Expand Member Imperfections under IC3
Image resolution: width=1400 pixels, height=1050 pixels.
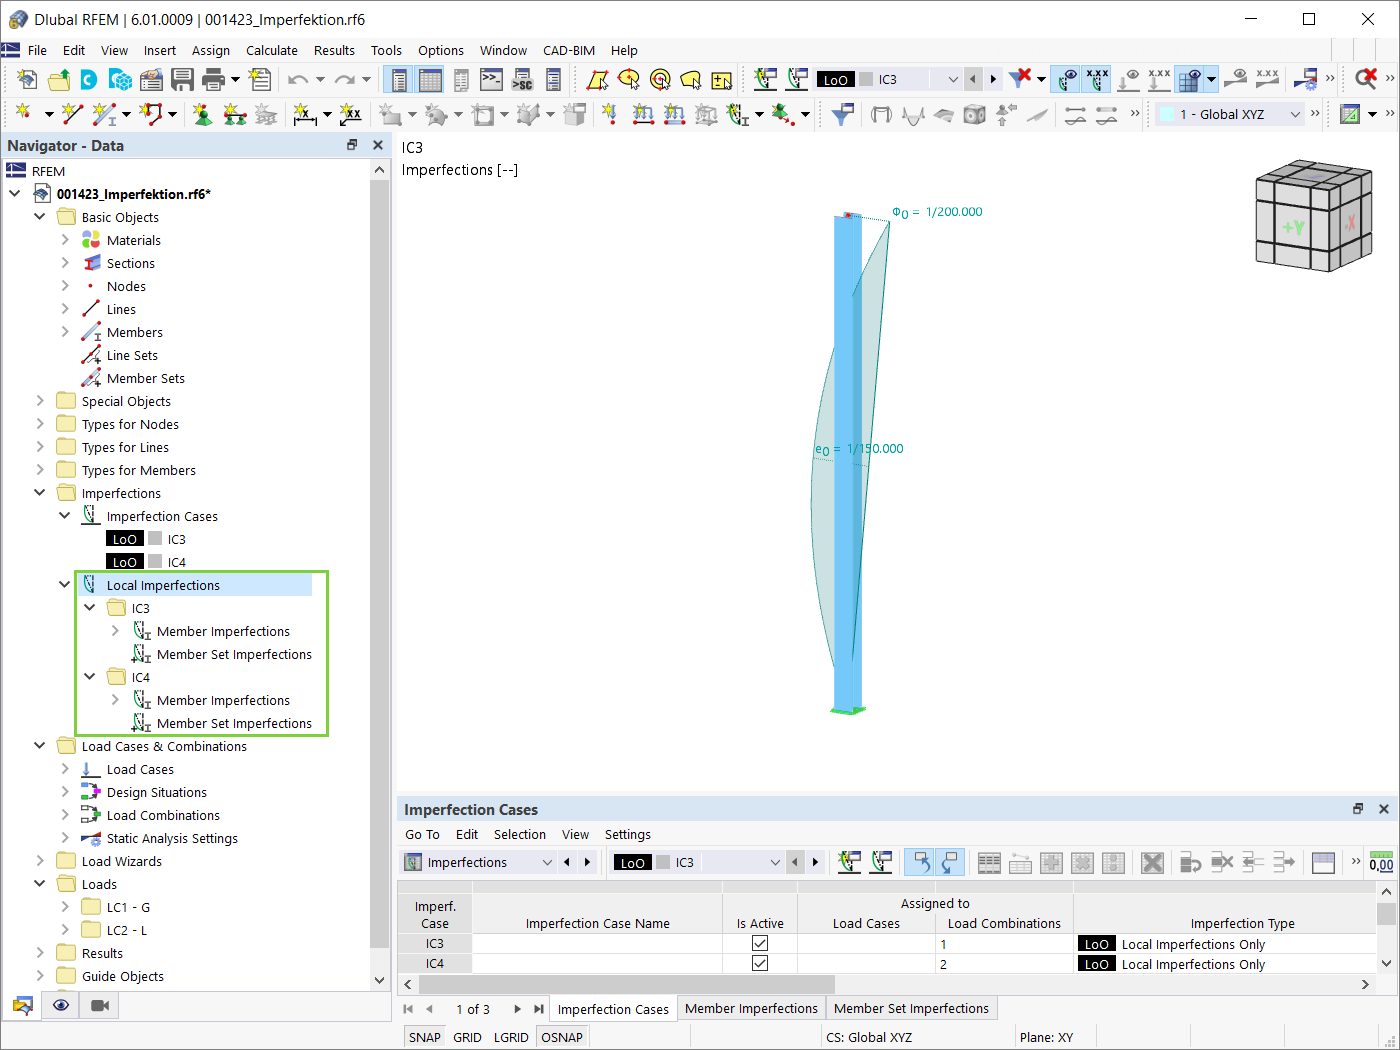point(115,631)
